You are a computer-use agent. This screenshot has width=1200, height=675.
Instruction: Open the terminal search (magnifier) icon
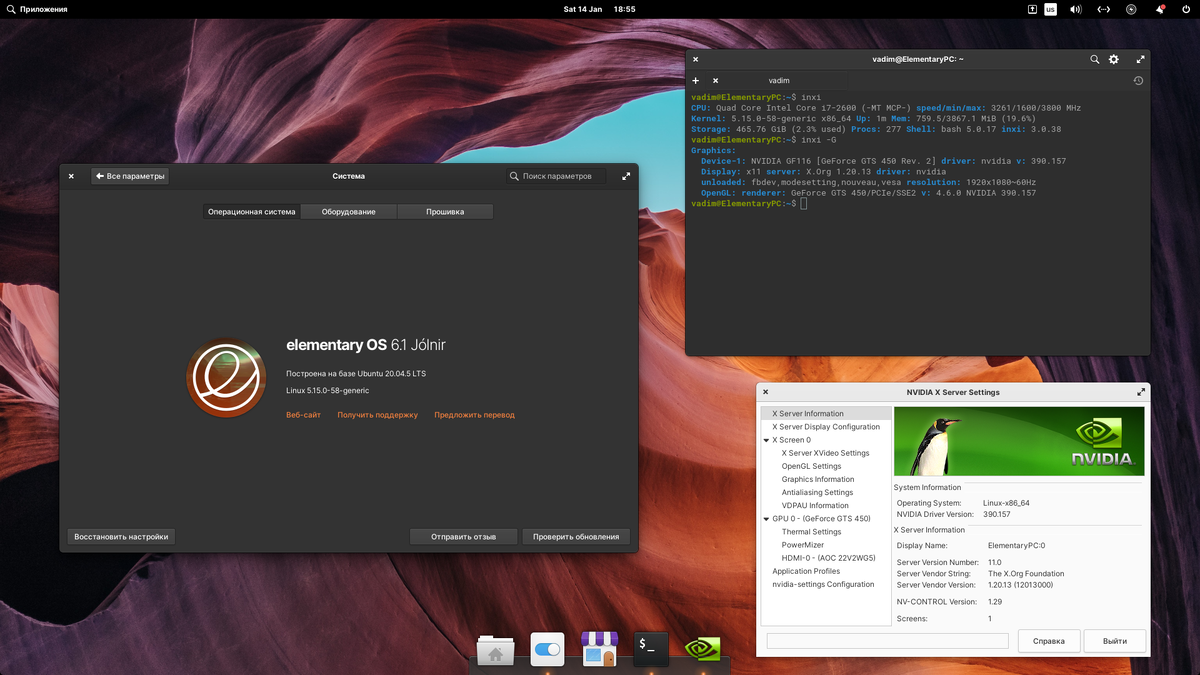pos(1095,60)
